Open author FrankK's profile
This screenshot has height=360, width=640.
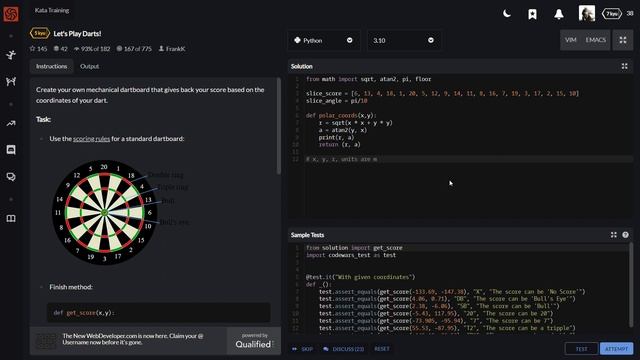pos(172,49)
